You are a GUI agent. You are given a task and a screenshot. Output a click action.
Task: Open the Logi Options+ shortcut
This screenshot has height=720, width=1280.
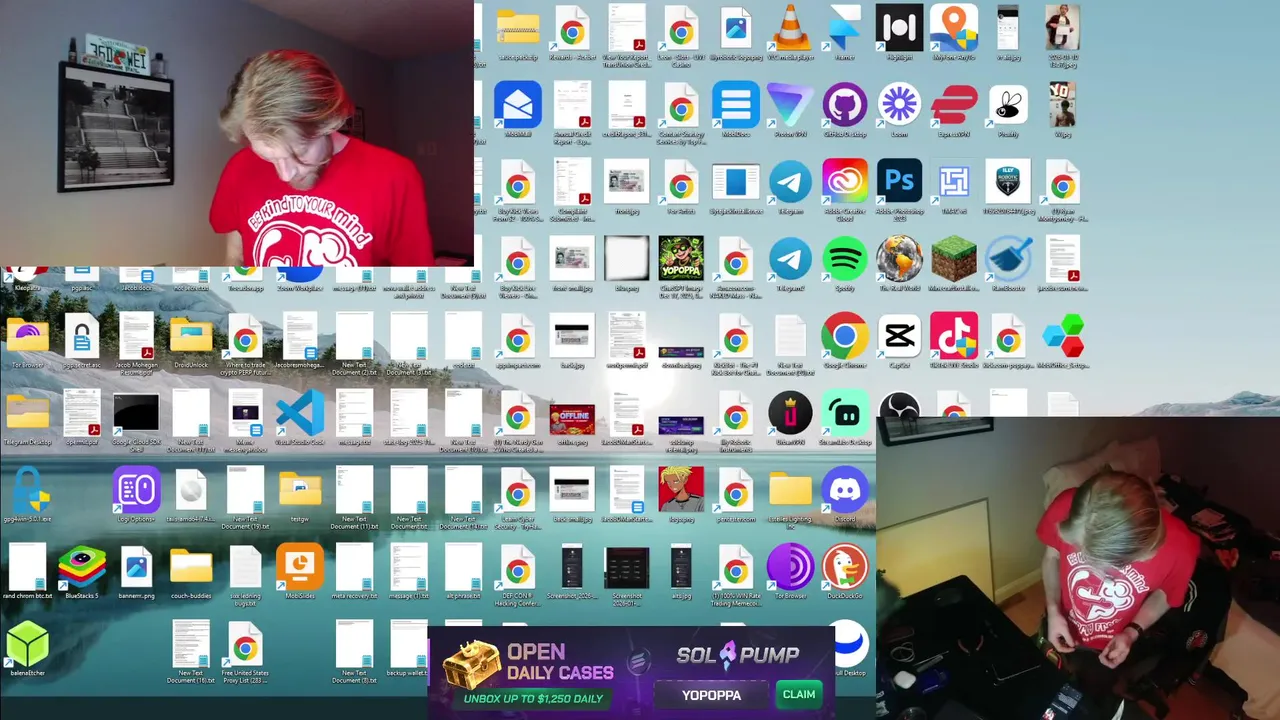coord(136,490)
